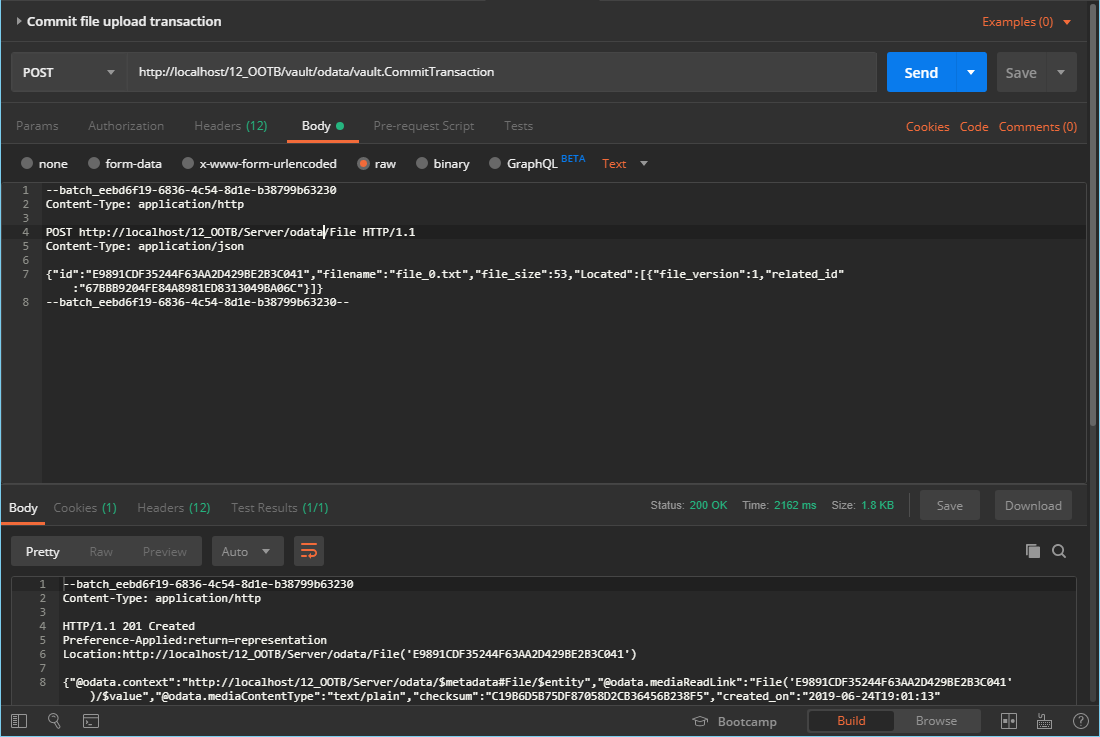Open the Postman console icon
Viewport: 1100px width, 737px height.
pyautogui.click(x=90, y=721)
